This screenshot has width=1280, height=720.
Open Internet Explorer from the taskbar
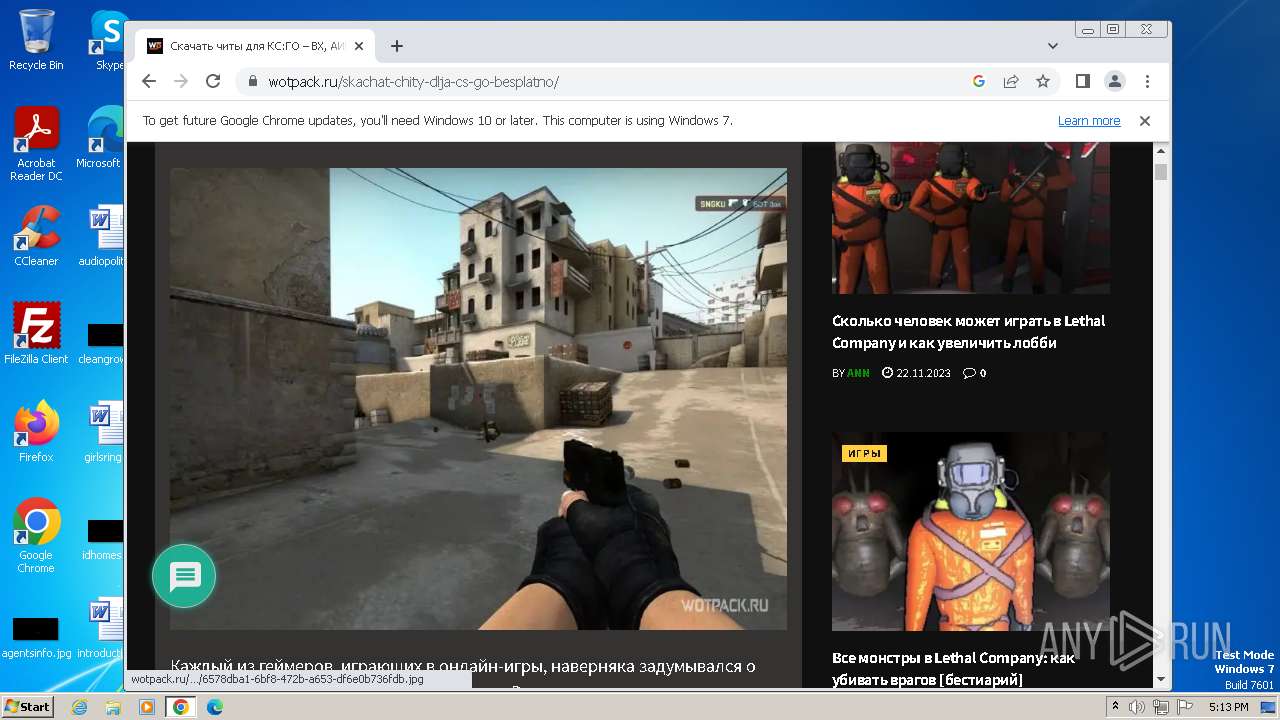[x=79, y=707]
